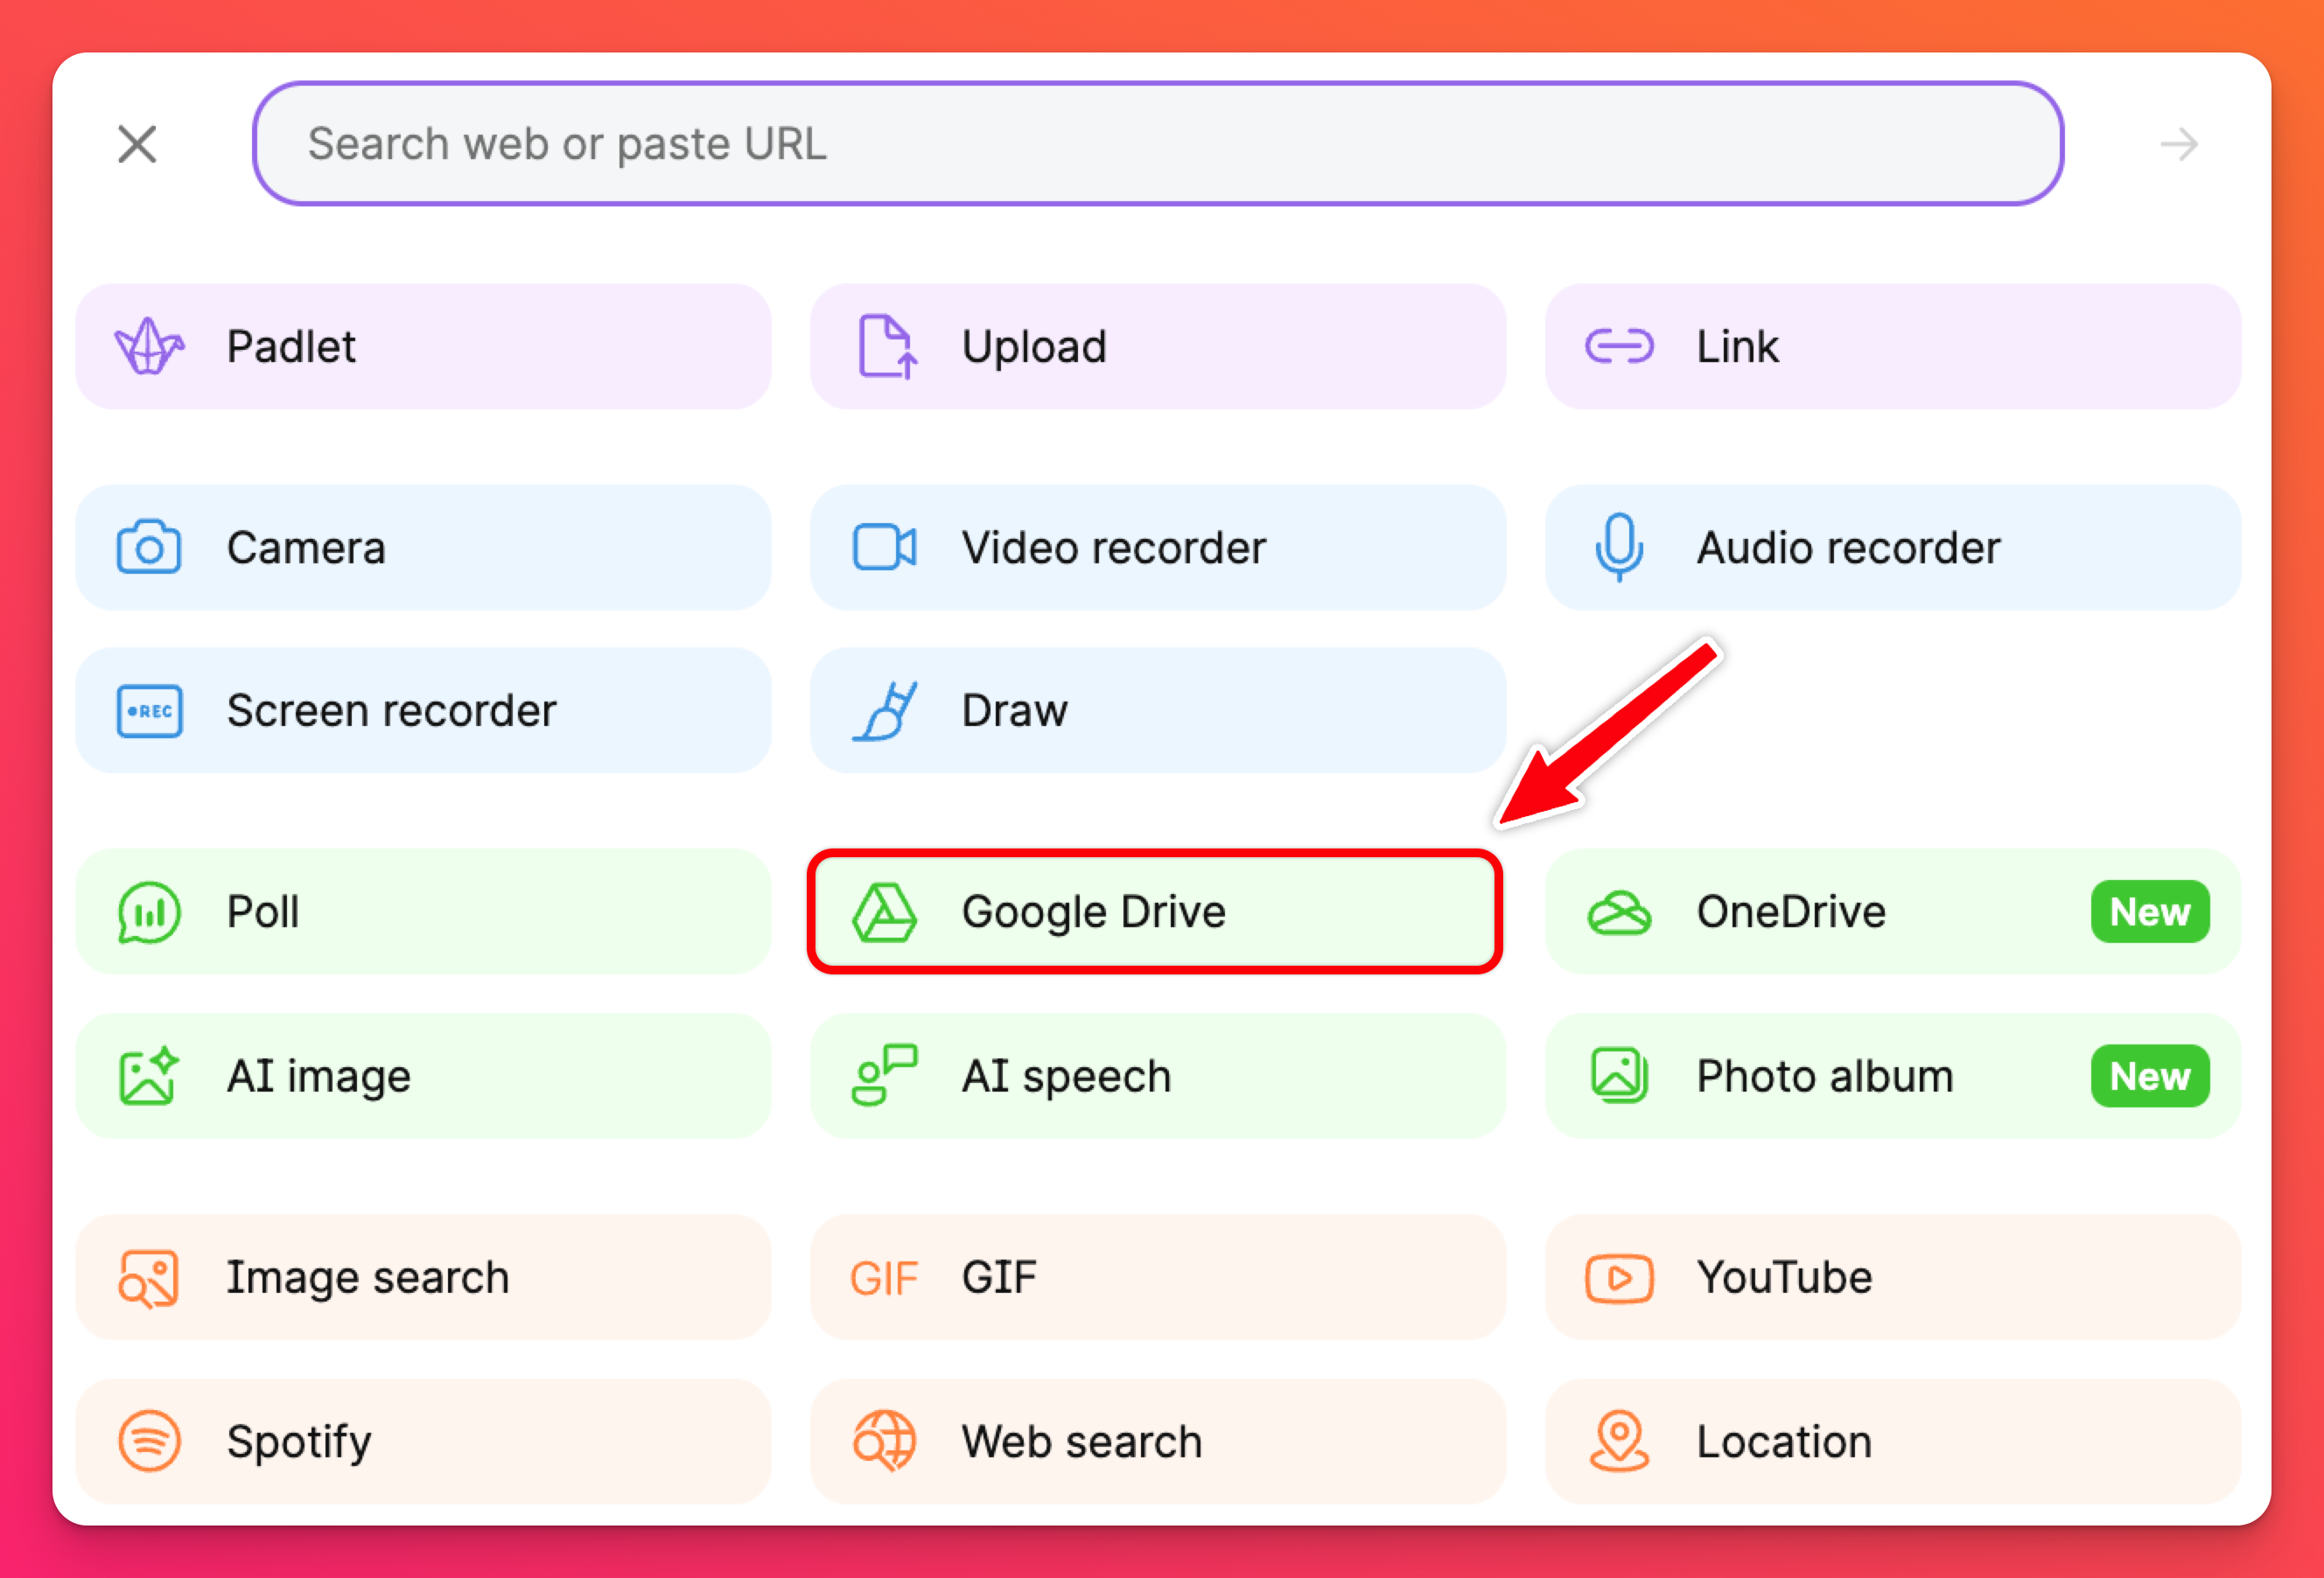The height and width of the screenshot is (1578, 2324).
Task: Choose the AI speech option
Action: [1157, 1076]
